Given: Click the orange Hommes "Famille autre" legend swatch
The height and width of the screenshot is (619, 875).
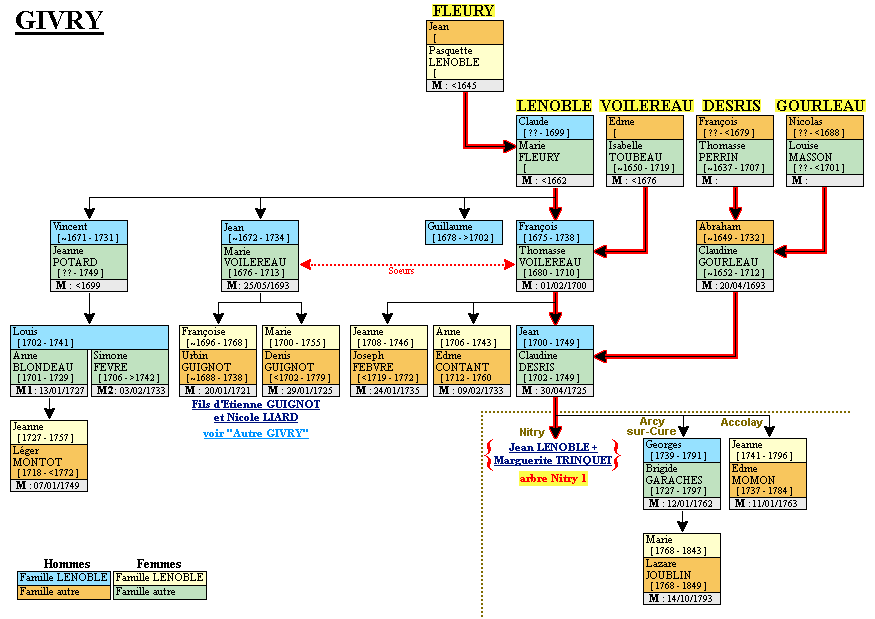Looking at the screenshot, I should [63, 591].
